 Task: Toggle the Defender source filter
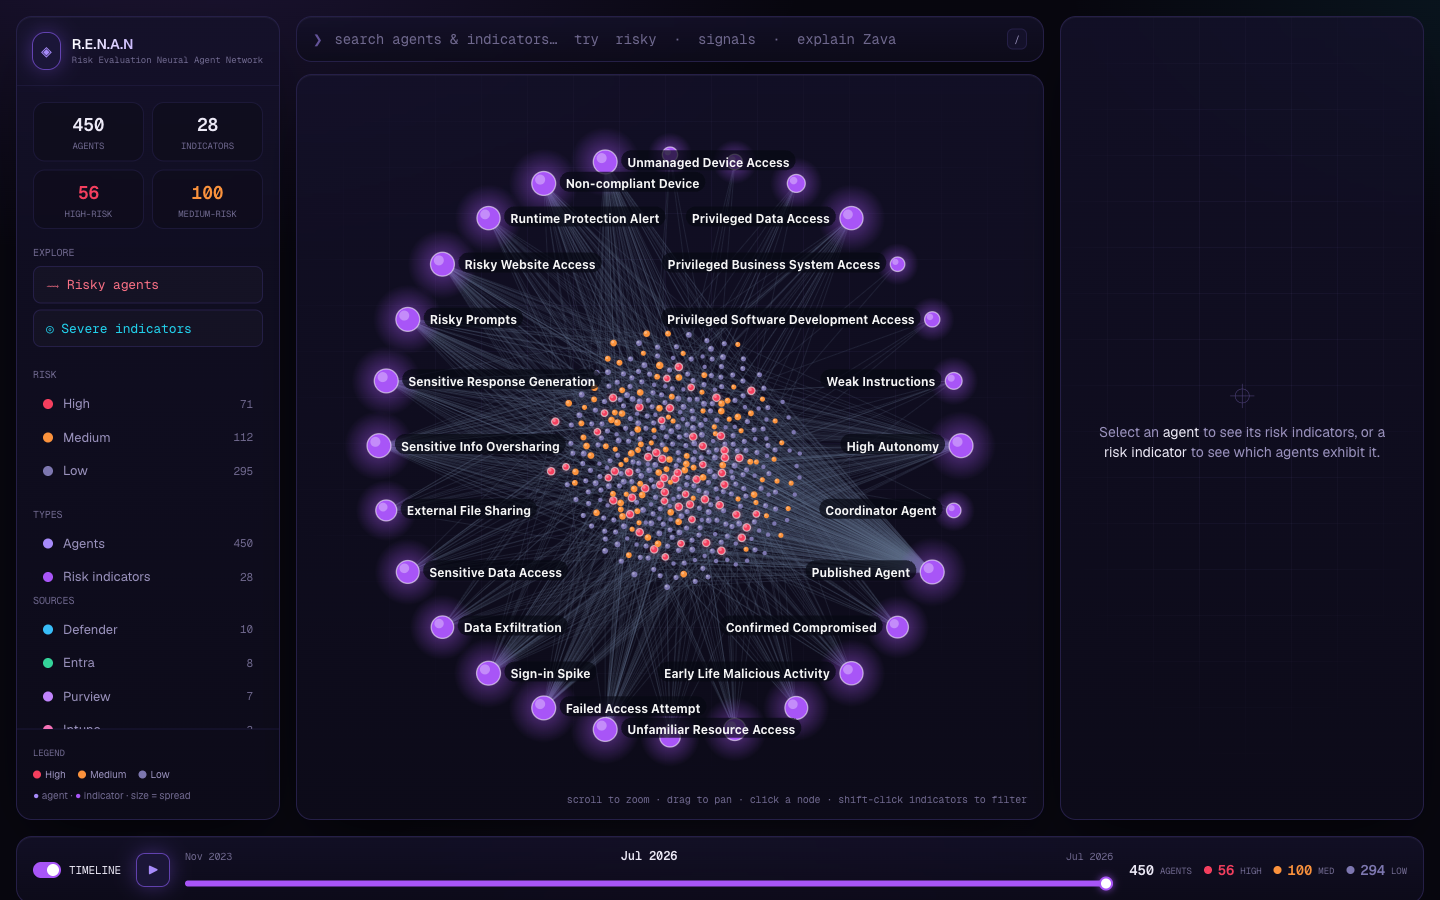[x=148, y=630]
